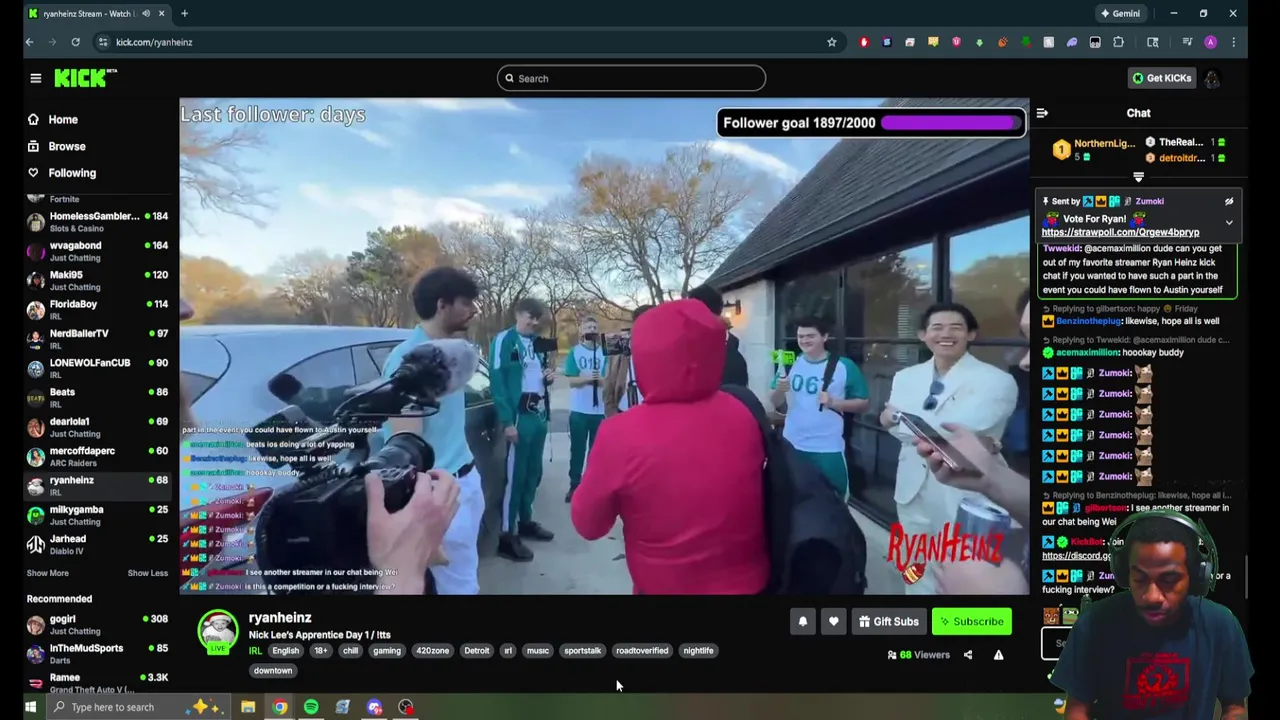Open Chrome extensions puzzle icon
The width and height of the screenshot is (1280, 720).
(x=1118, y=42)
